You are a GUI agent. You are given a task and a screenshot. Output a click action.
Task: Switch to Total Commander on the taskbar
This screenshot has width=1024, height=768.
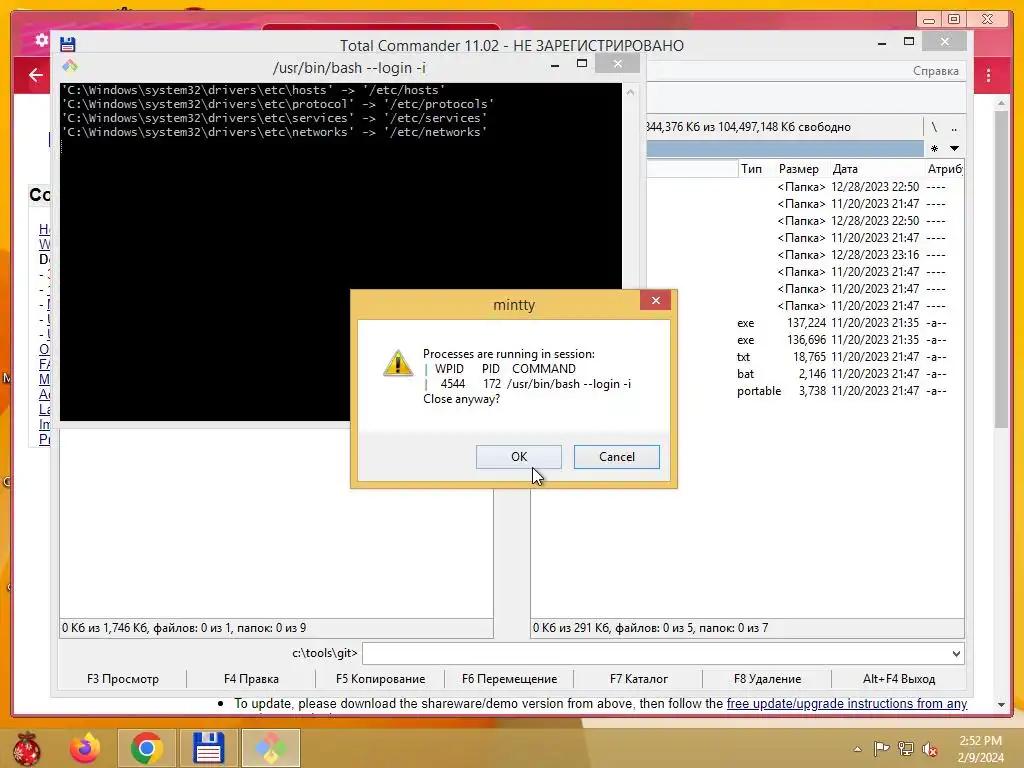click(208, 748)
